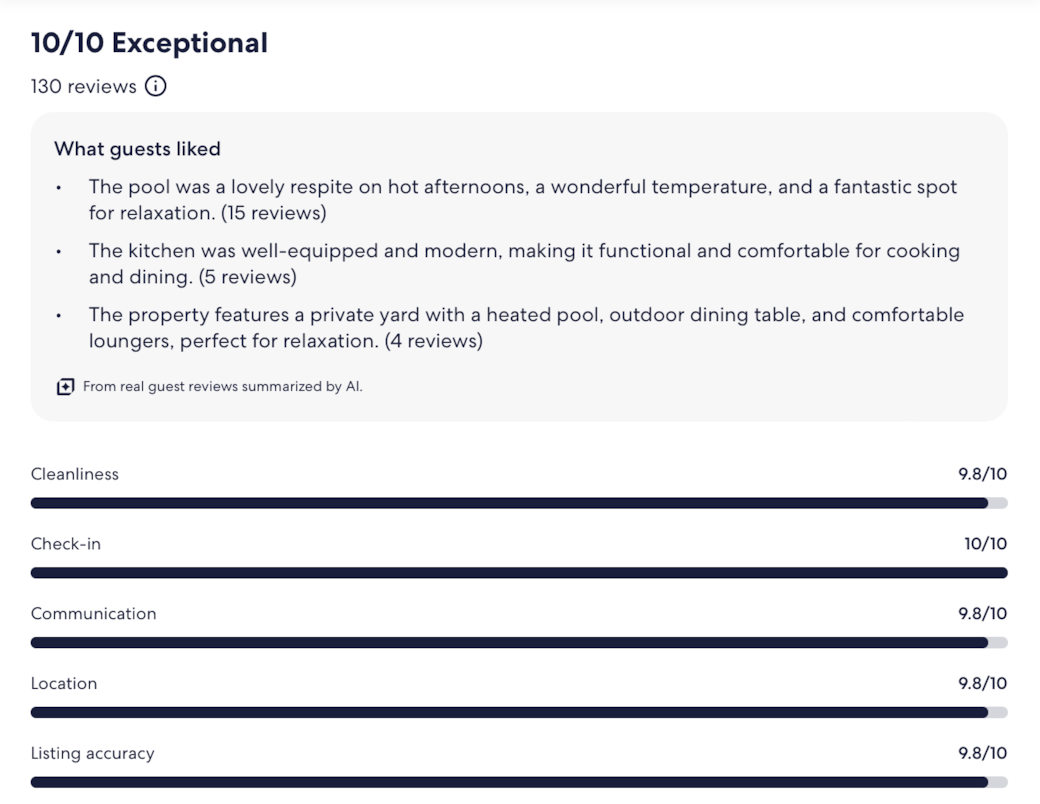Viewport: 1040px width, 804px height.
Task: Click the Check-in rating bar
Action: (x=519, y=573)
